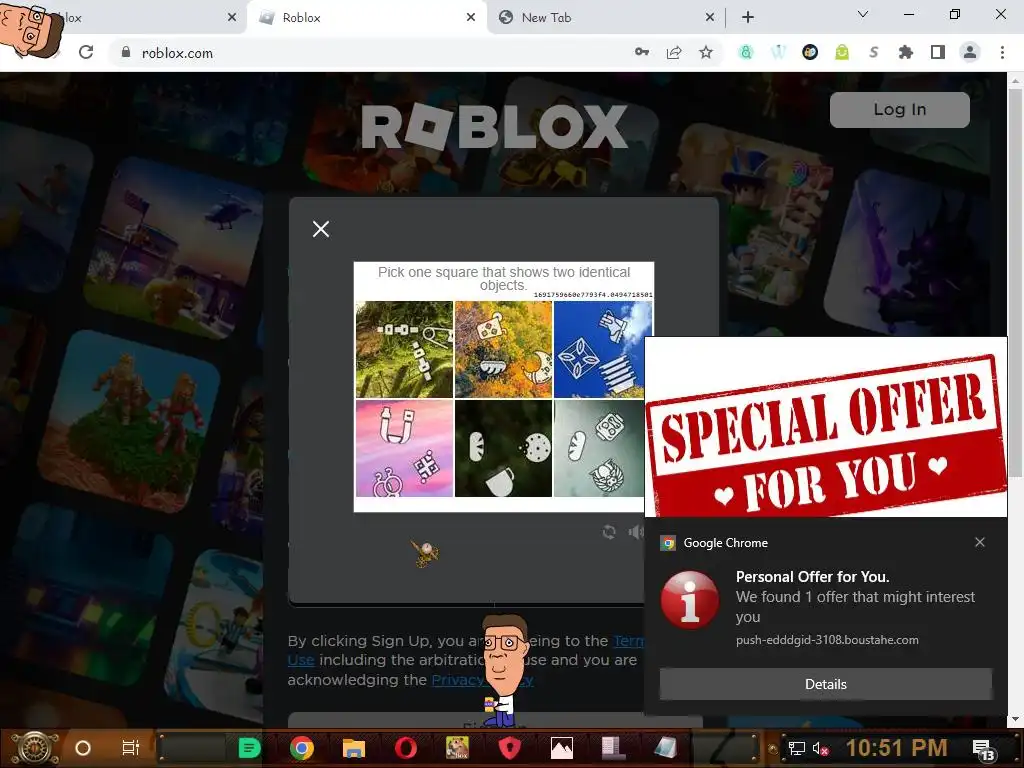Reload the Roblox page
1024x768 pixels.
pyautogui.click(x=86, y=52)
